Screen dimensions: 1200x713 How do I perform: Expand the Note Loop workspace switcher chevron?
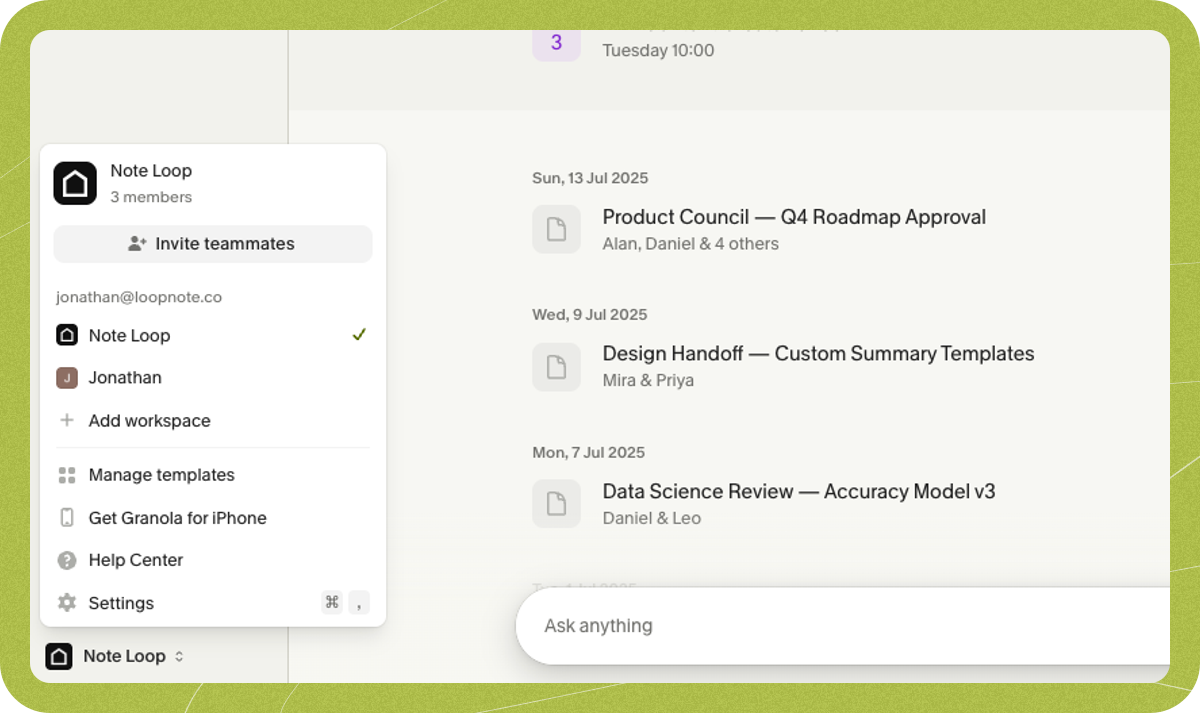[178, 656]
